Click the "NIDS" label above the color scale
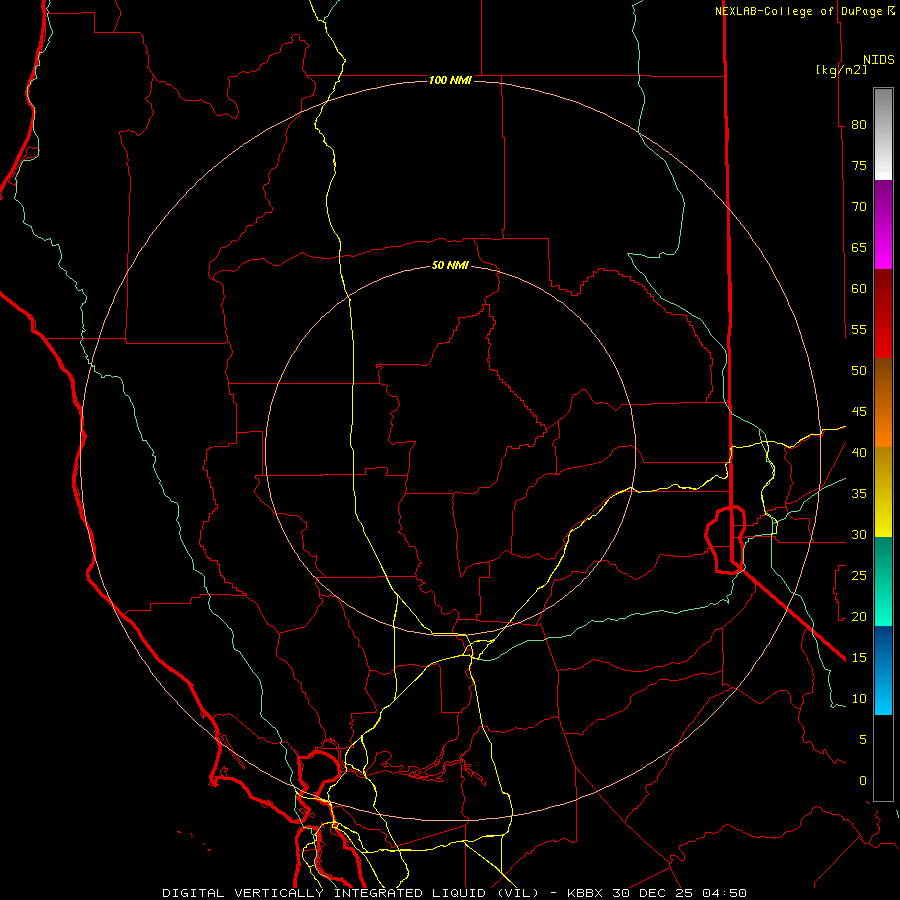 [x=879, y=60]
